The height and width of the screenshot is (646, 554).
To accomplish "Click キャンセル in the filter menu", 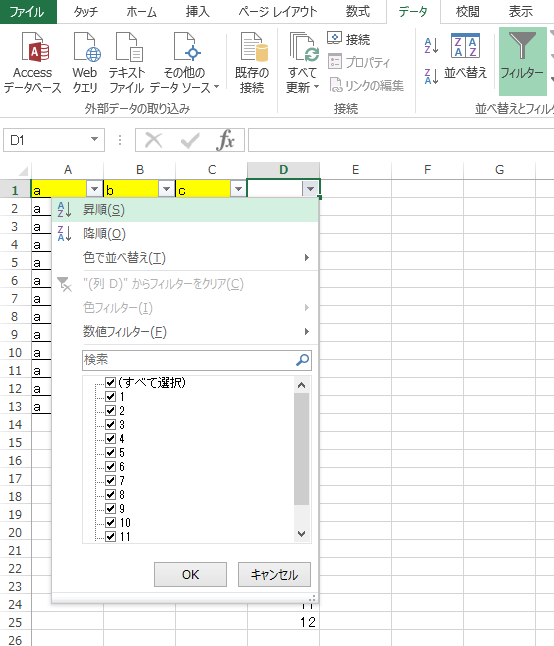I will coord(274,574).
